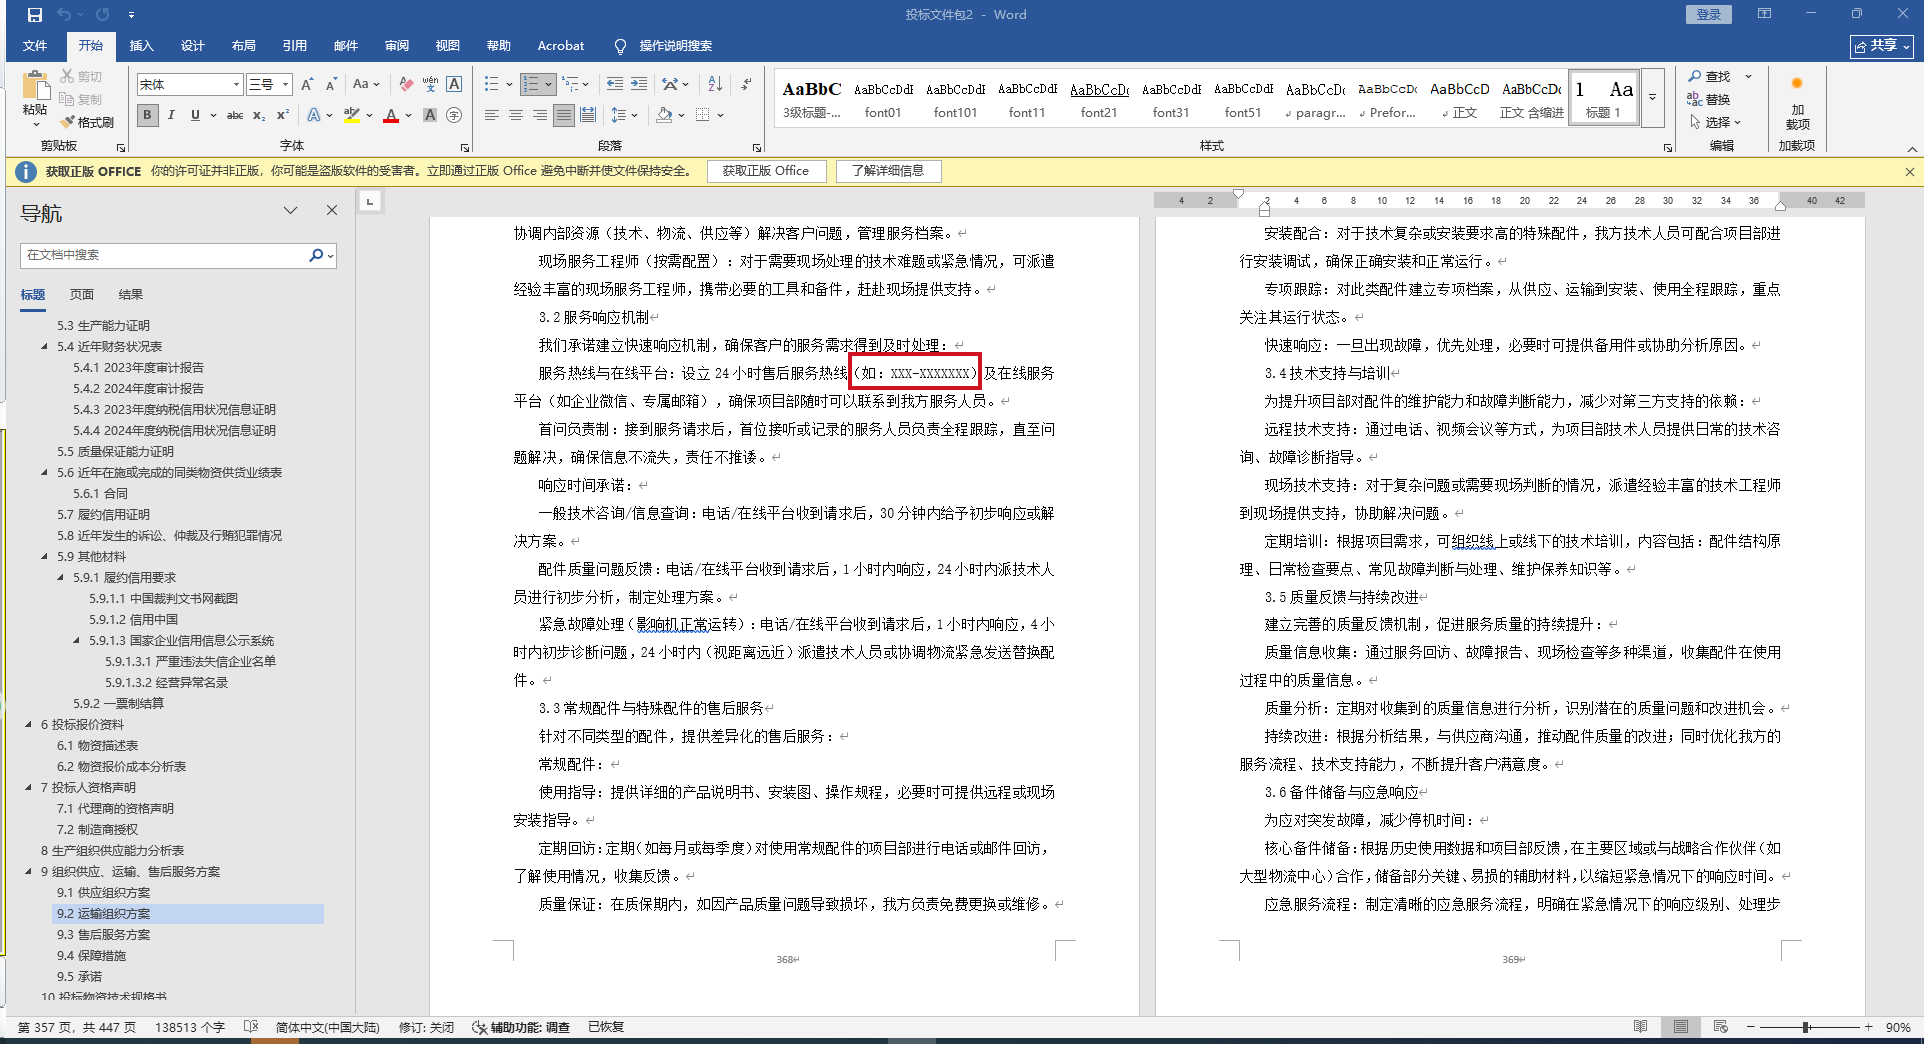Image resolution: width=1924 pixels, height=1044 pixels.
Task: Select the Format Painter tool
Action: click(x=87, y=122)
